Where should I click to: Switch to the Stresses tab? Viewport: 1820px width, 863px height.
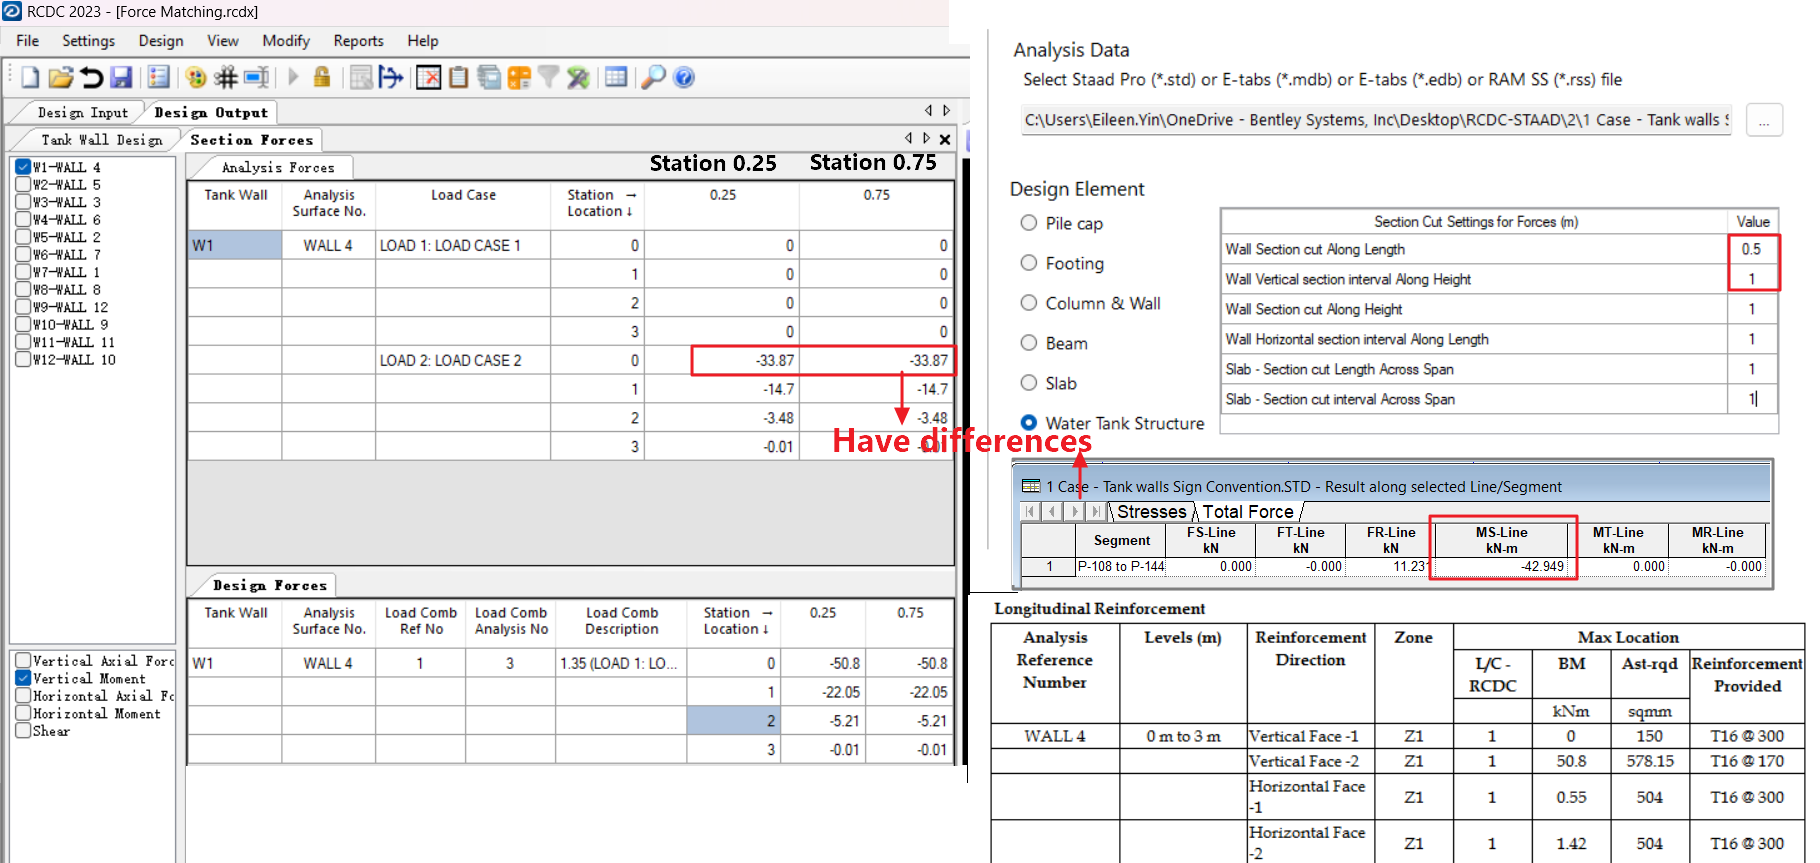point(1151,512)
